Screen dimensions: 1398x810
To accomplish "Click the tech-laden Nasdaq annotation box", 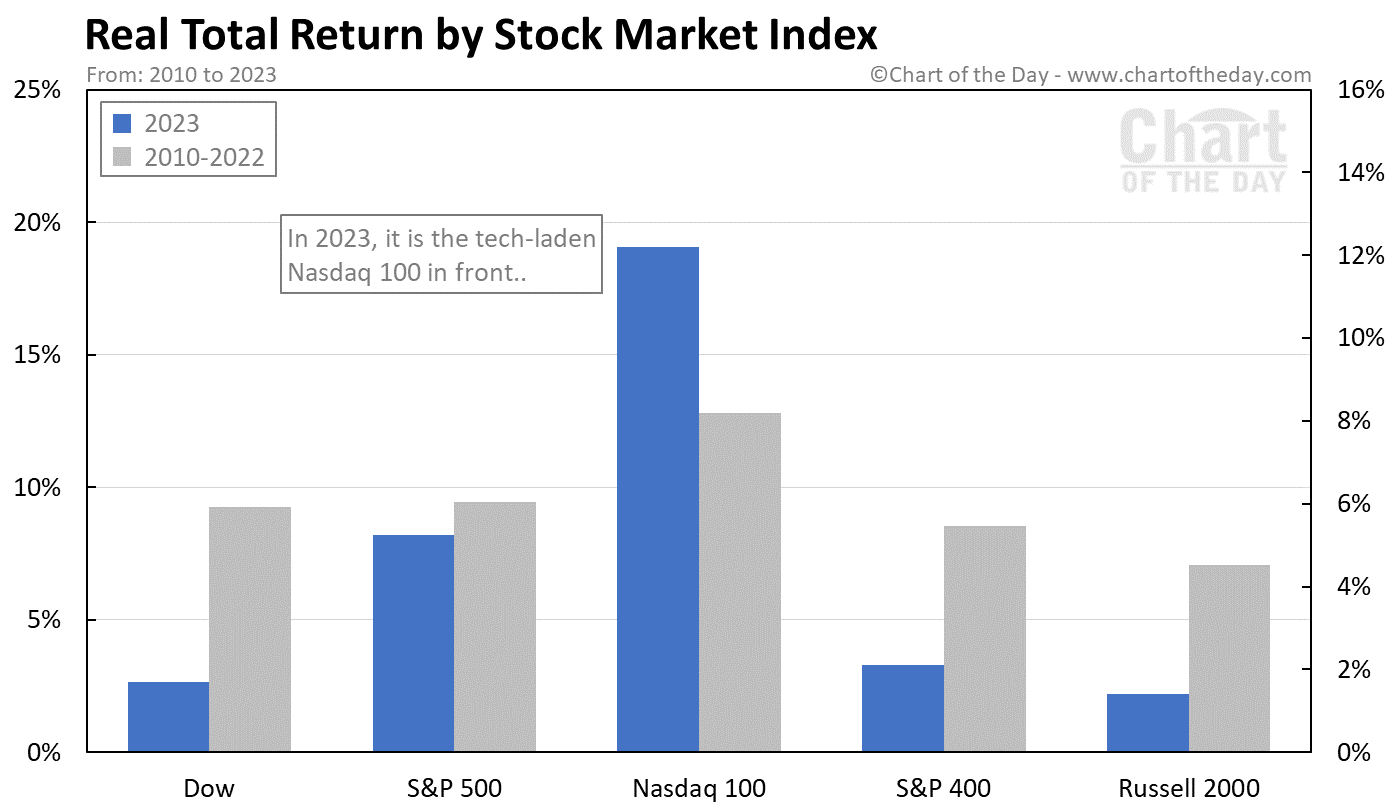I will (441, 254).
